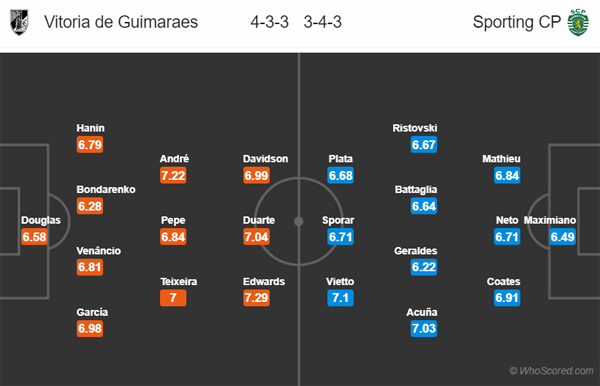
Task: Select Vietto's 7.1 rating badge
Action: (x=341, y=298)
